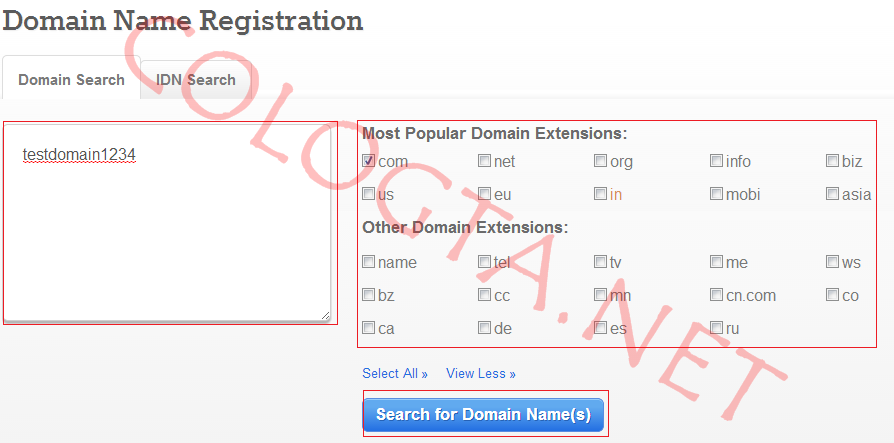Enable the net domain extension
This screenshot has width=894, height=443.
(x=484, y=161)
